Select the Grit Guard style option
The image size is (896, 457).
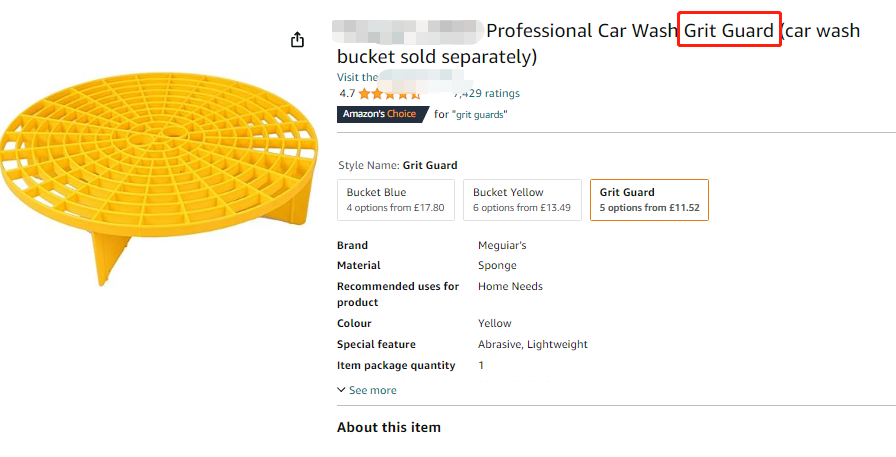tap(649, 200)
